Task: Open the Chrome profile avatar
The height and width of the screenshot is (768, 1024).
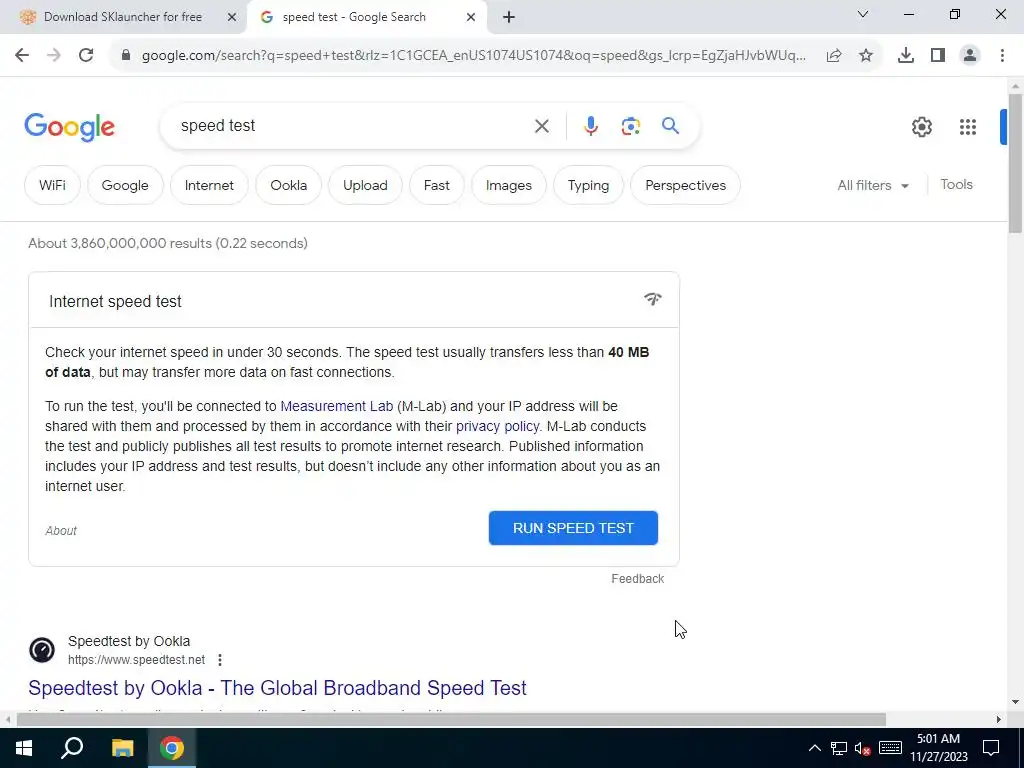Action: (970, 56)
